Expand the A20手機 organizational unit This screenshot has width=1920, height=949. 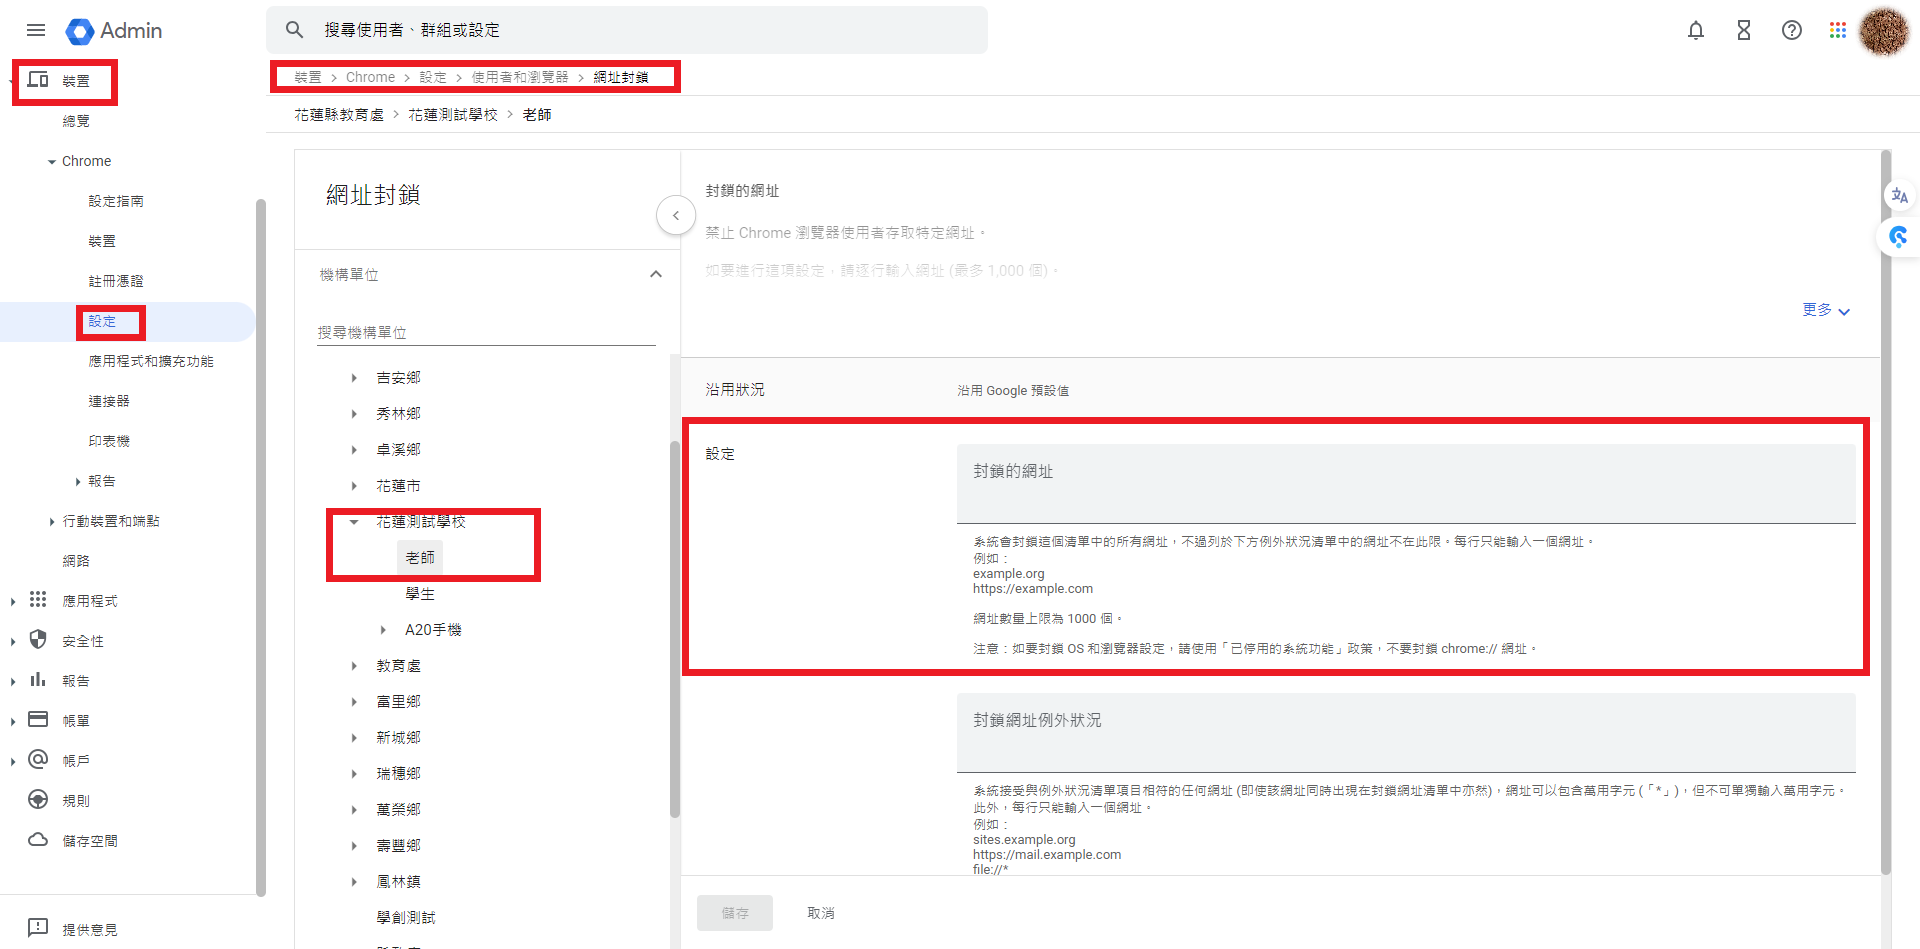[x=383, y=630]
